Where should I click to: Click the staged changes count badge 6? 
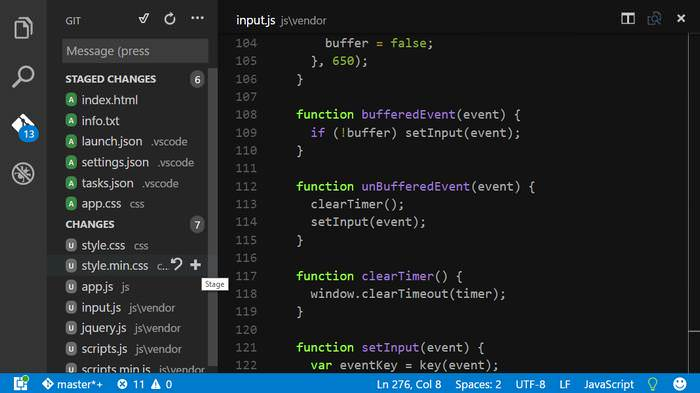[197, 79]
